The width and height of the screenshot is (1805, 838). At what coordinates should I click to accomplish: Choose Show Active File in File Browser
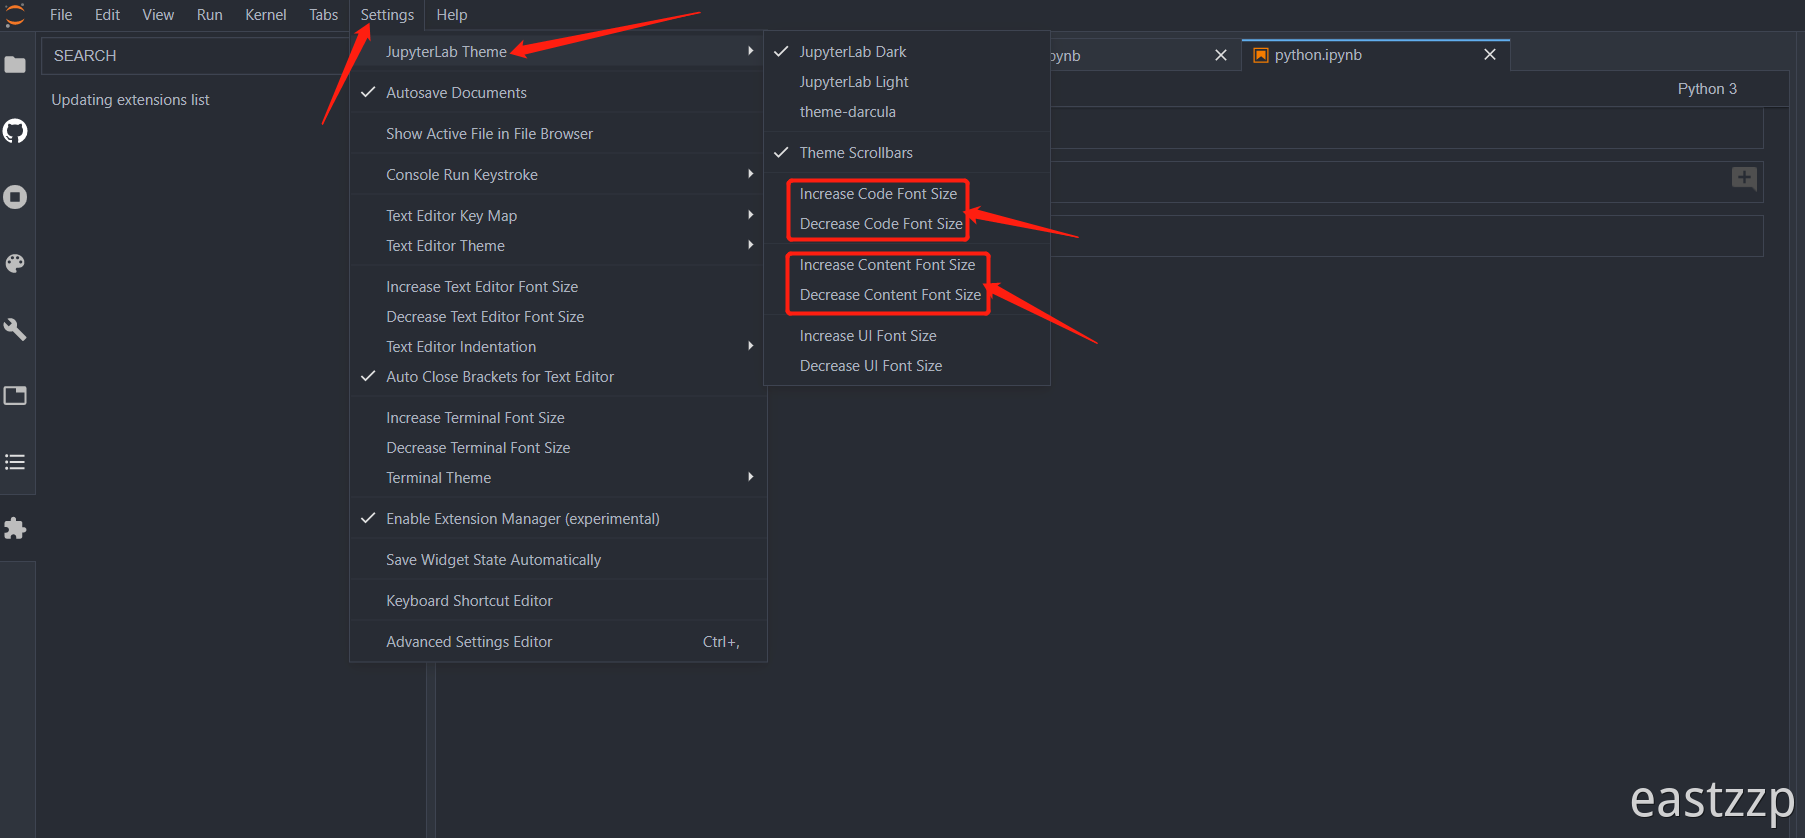point(558,134)
